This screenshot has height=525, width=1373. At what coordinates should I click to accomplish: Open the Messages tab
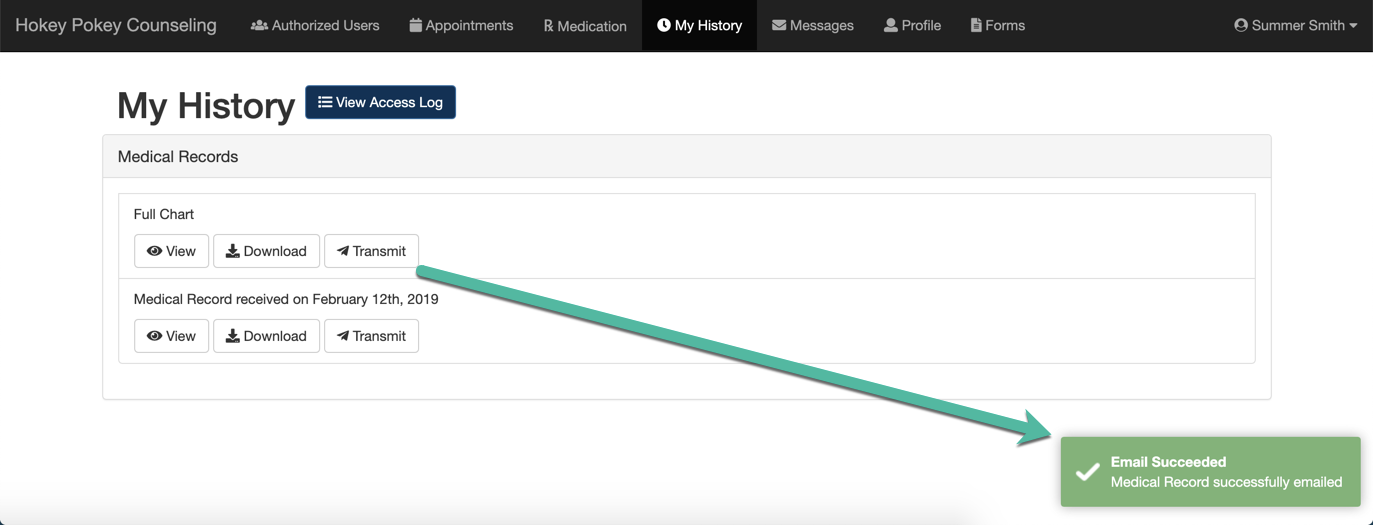coord(813,25)
